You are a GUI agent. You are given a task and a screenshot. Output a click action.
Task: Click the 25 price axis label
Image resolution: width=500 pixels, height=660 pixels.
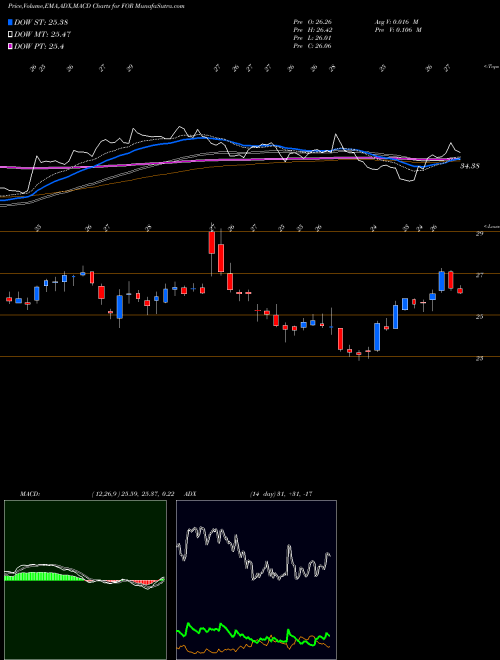pos(479,317)
